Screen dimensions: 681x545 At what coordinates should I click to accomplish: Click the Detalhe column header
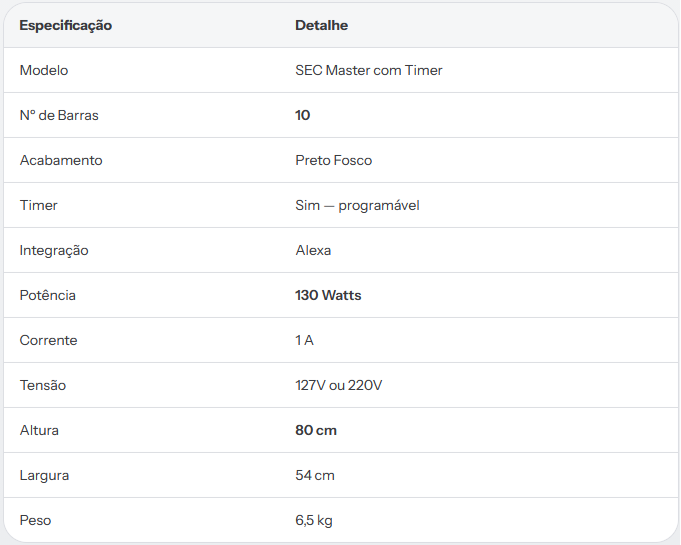tap(321, 25)
